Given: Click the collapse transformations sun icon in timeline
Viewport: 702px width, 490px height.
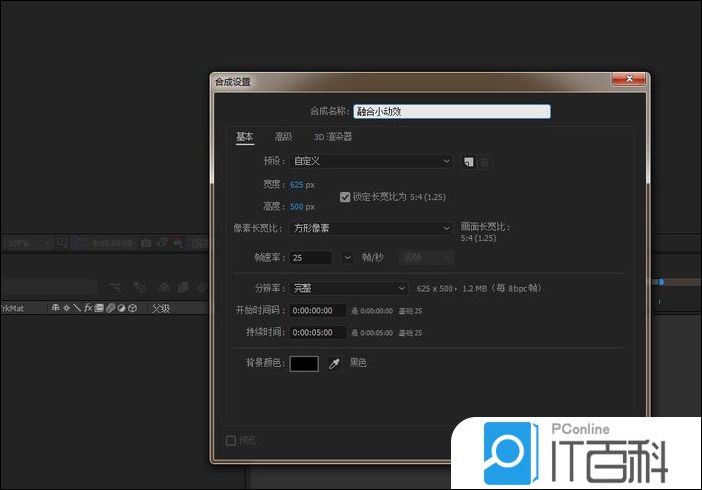Looking at the screenshot, I should point(67,308).
